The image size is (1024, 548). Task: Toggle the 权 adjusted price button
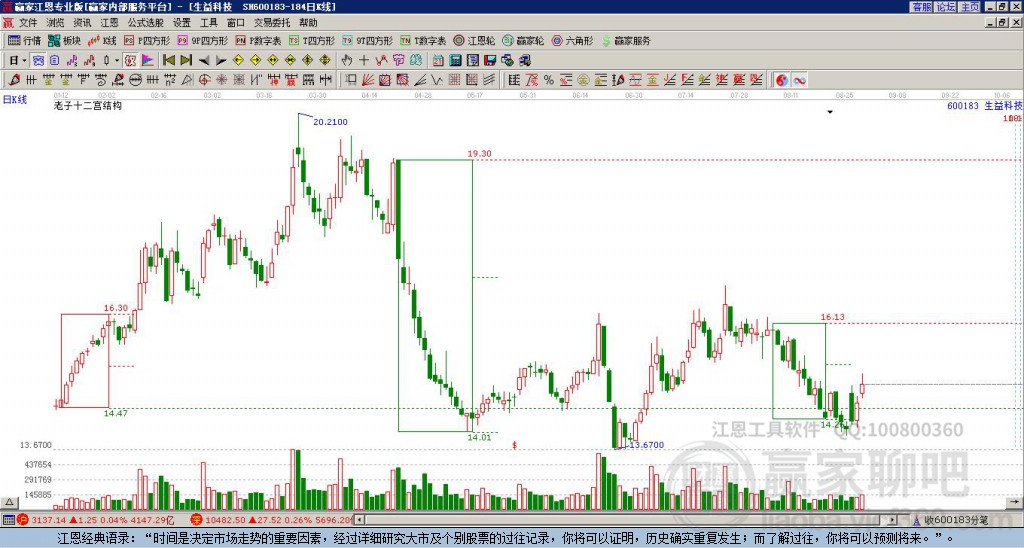pos(130,61)
